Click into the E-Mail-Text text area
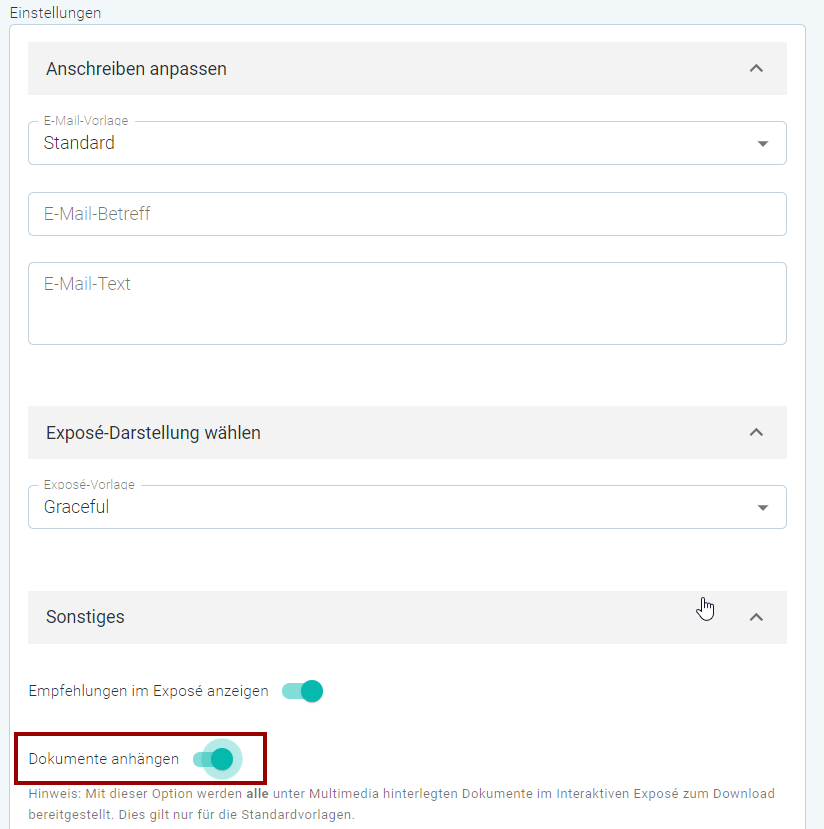Viewport: 824px width, 829px height. pos(407,303)
